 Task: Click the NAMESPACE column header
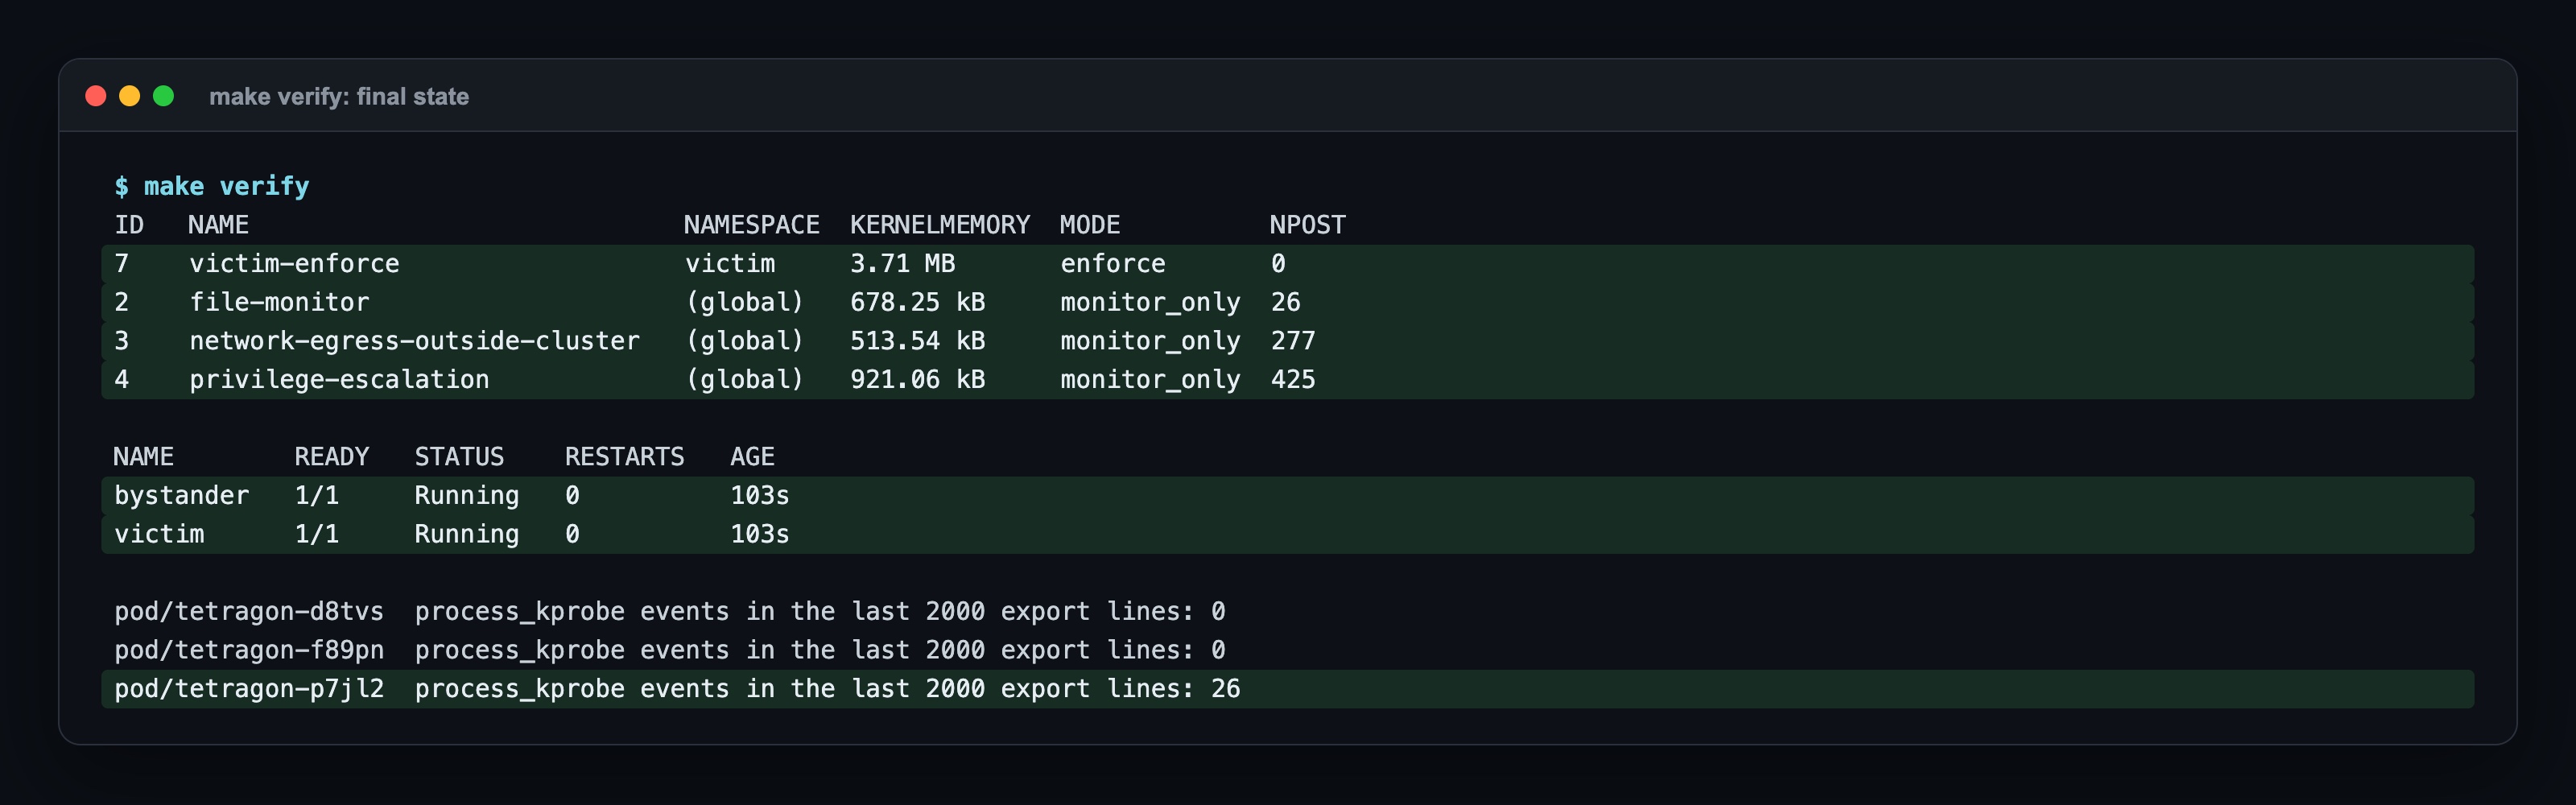[752, 225]
